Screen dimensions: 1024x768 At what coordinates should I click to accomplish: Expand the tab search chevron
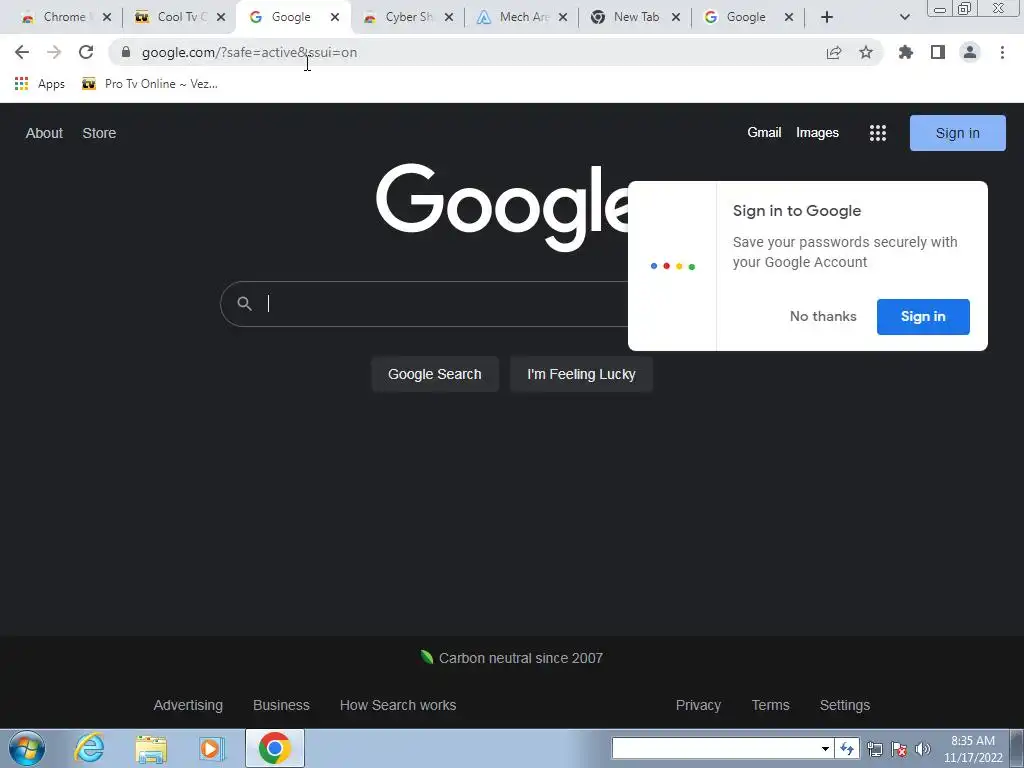point(904,17)
